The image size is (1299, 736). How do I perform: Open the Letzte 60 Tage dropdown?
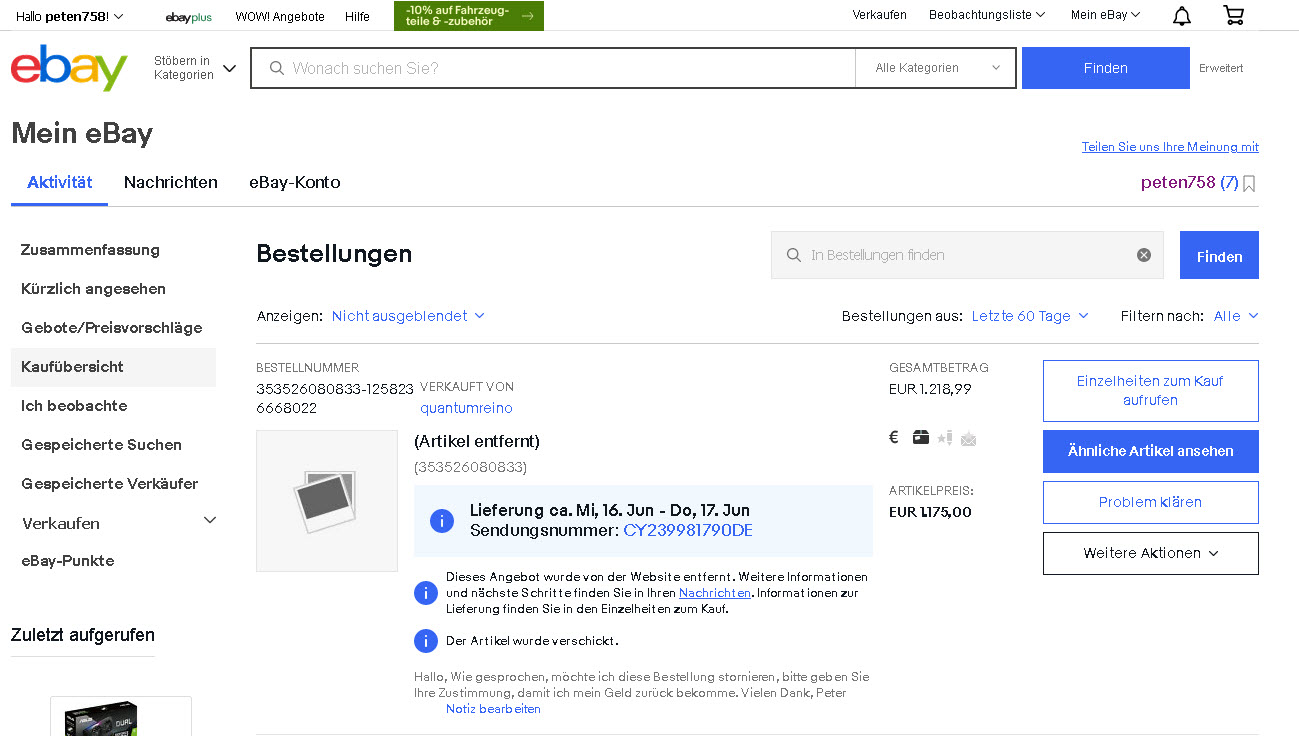(1030, 316)
